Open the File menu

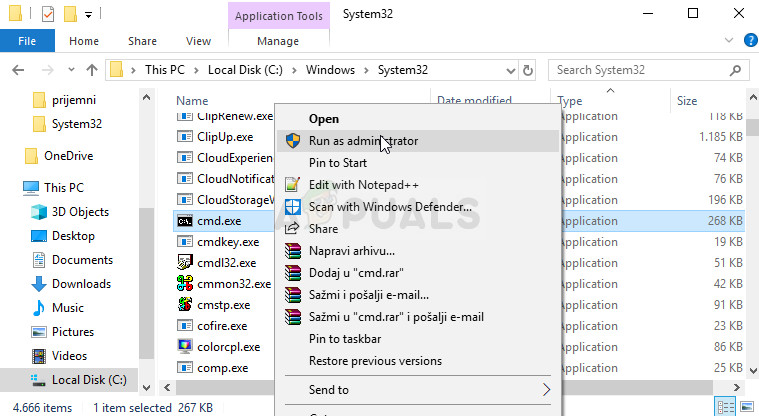tap(27, 41)
